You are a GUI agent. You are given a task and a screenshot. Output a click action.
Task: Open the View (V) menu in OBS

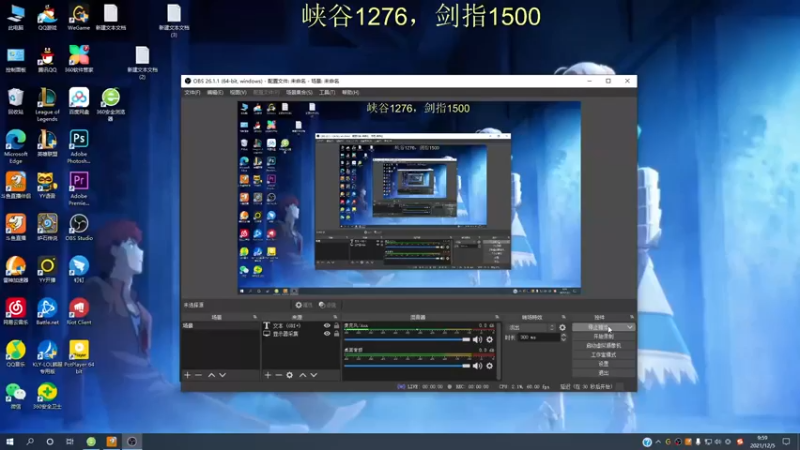pos(238,92)
